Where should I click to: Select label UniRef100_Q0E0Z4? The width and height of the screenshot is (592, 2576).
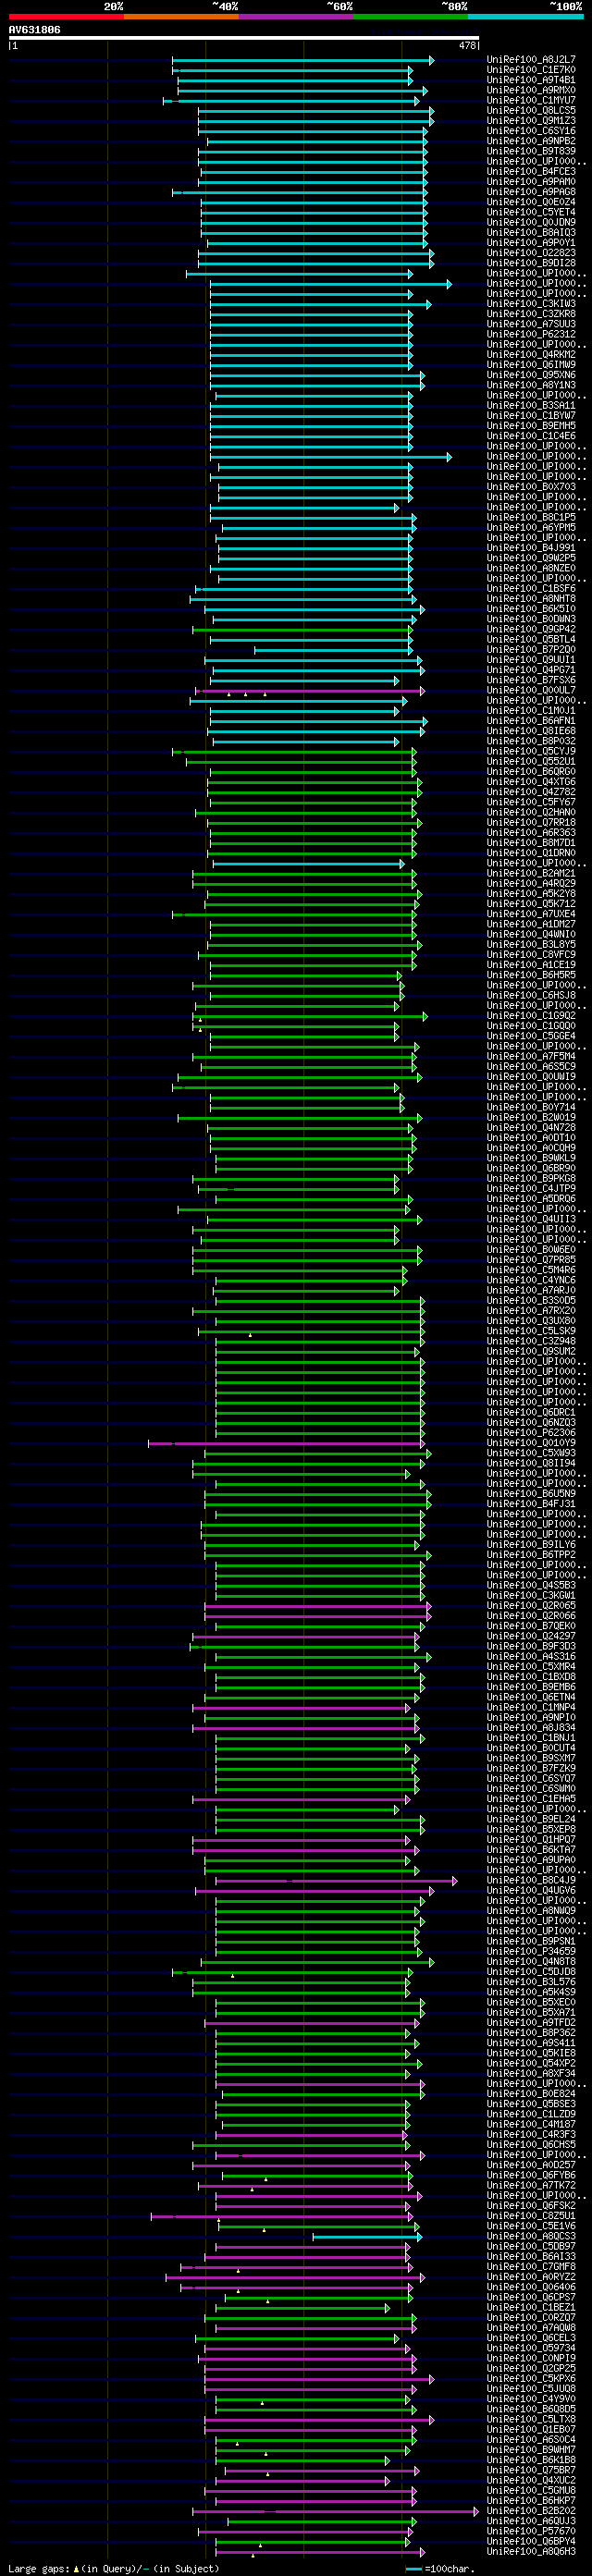point(531,202)
